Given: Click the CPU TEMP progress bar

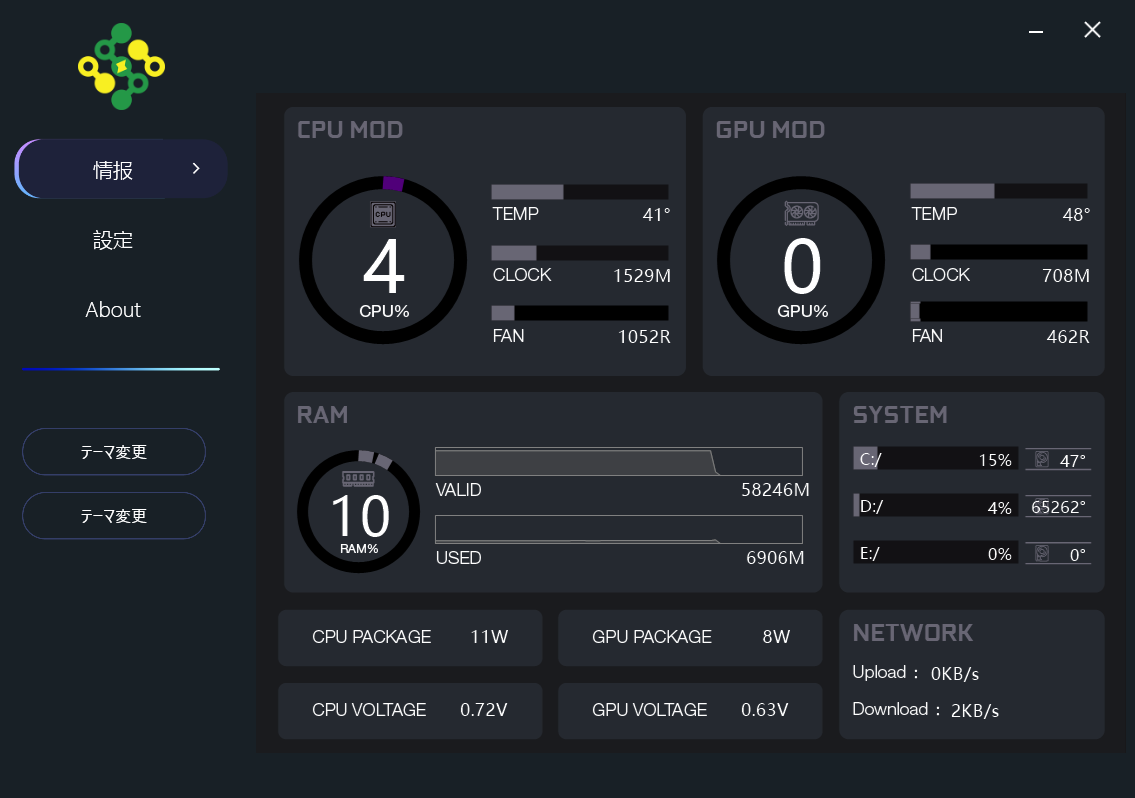Looking at the screenshot, I should click(579, 192).
